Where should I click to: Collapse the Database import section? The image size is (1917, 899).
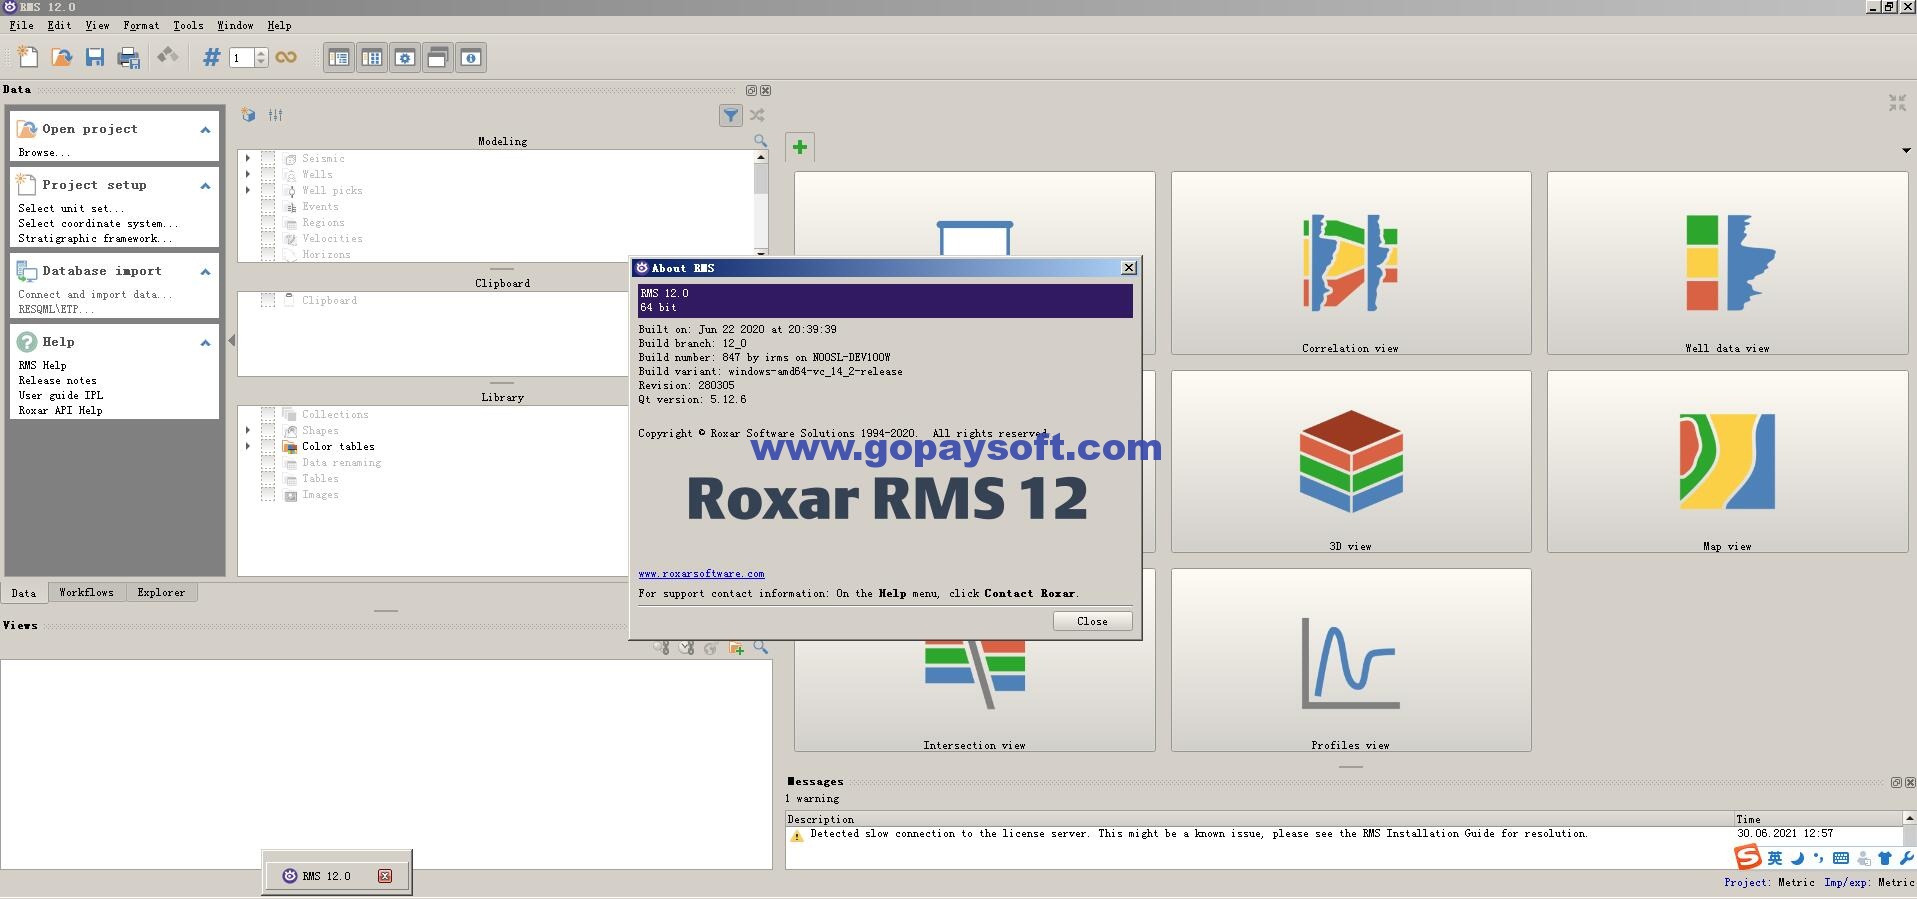(x=205, y=272)
